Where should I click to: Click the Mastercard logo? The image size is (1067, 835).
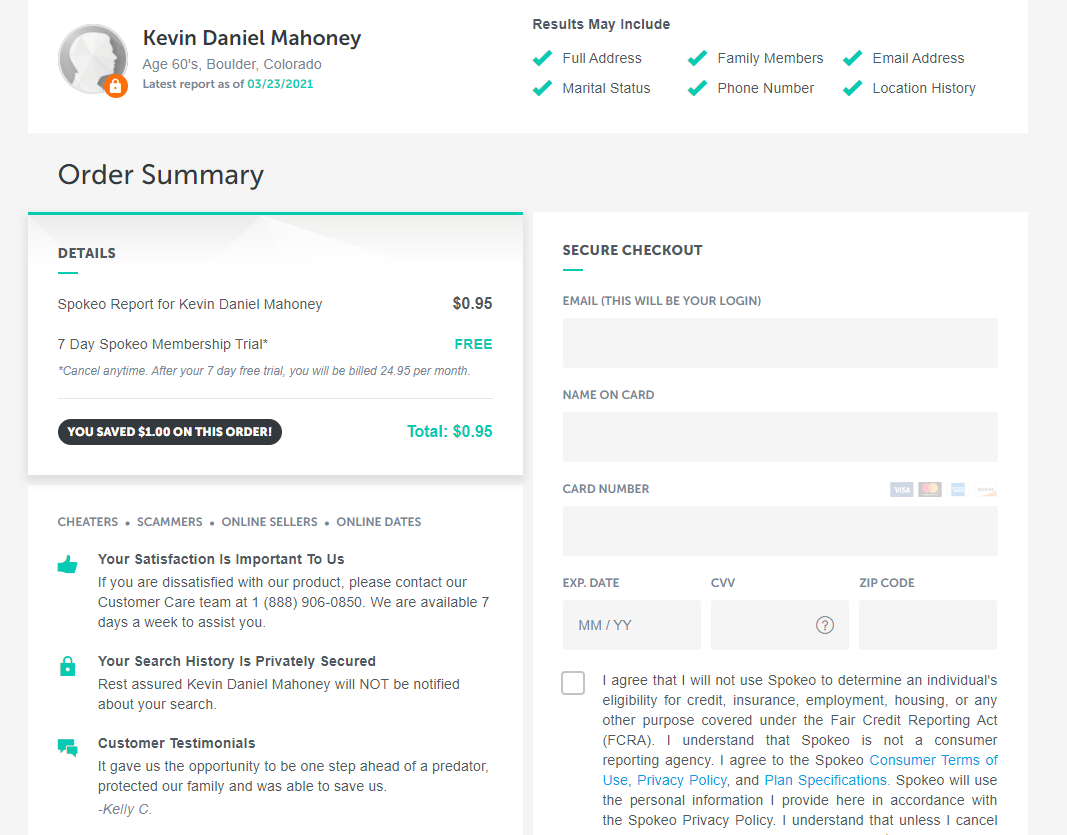coord(930,489)
